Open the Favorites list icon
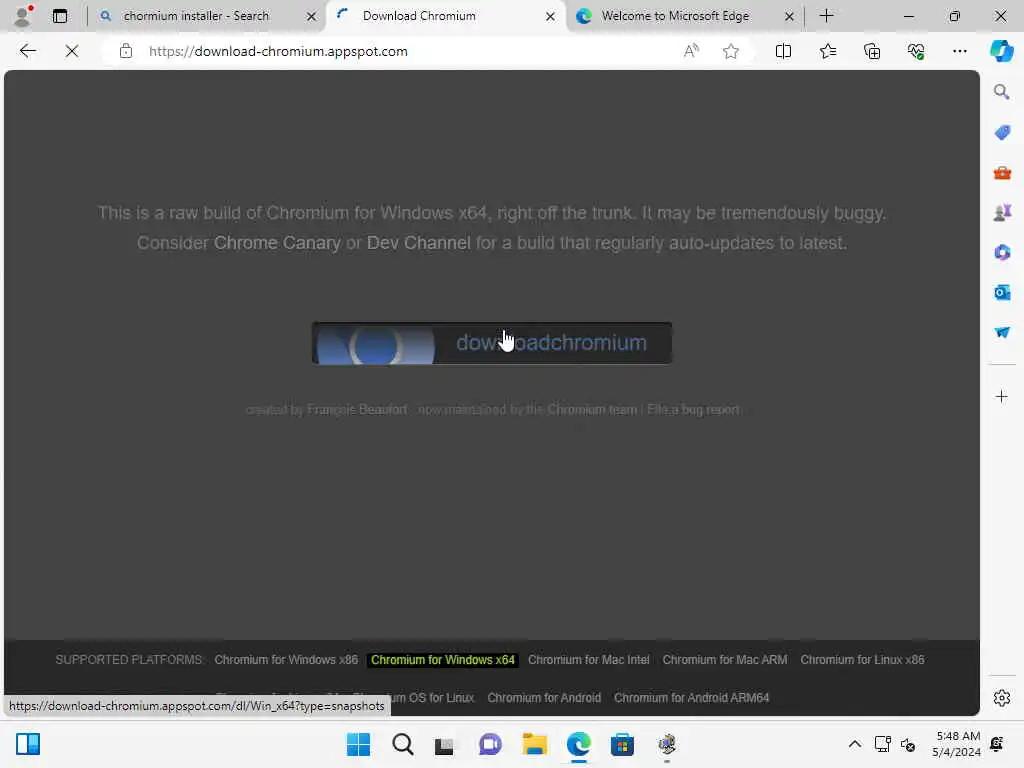 point(827,51)
